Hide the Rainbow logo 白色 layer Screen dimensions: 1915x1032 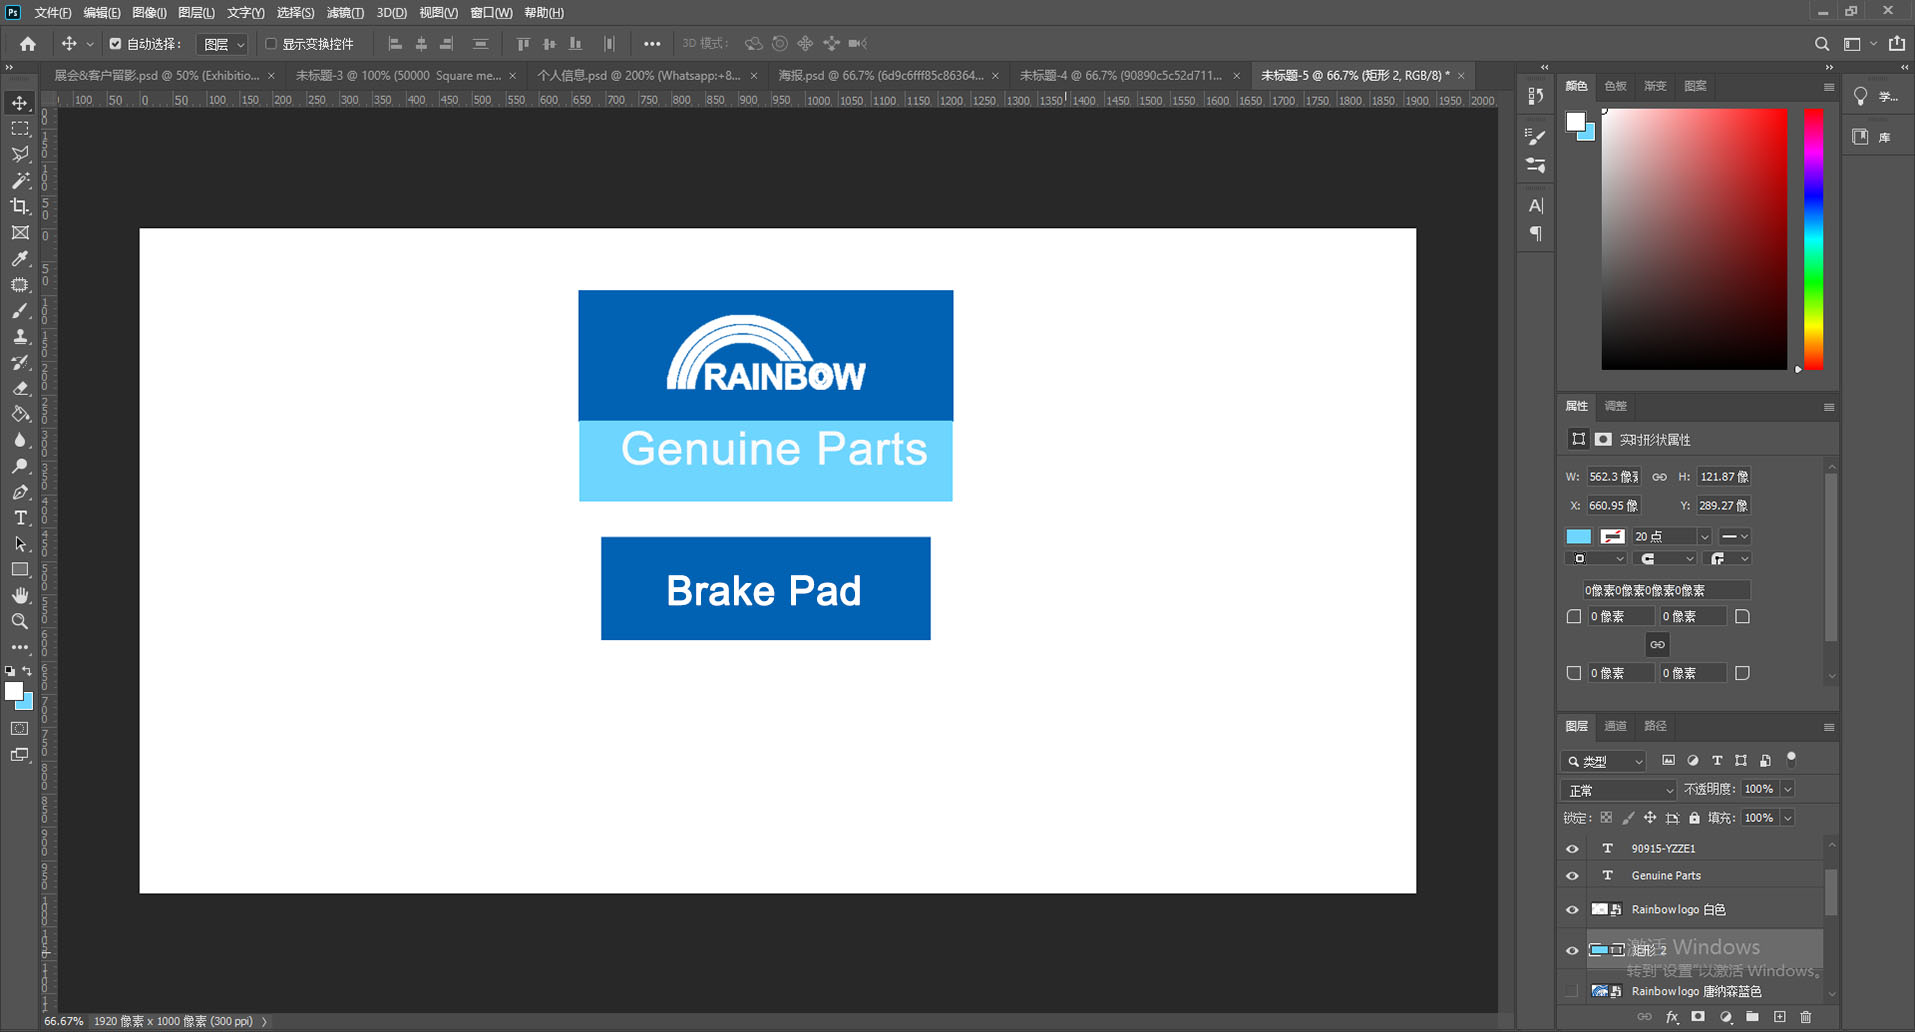pyautogui.click(x=1572, y=910)
